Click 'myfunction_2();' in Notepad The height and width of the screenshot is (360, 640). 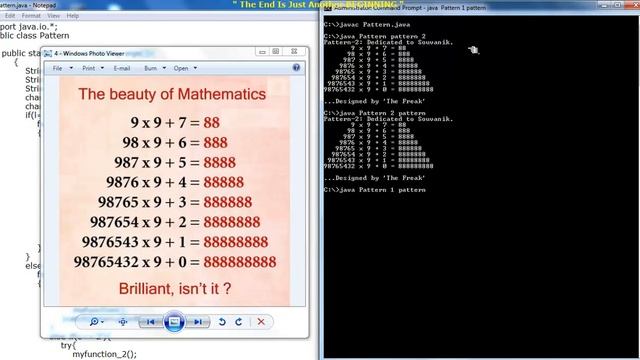click(x=104, y=354)
